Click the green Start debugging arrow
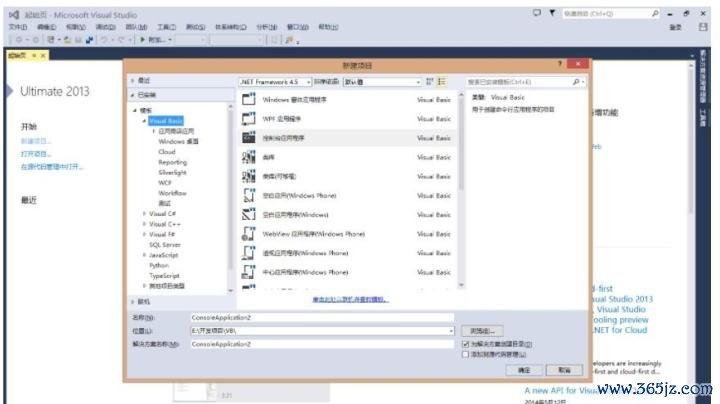720x404 pixels. click(x=142, y=40)
